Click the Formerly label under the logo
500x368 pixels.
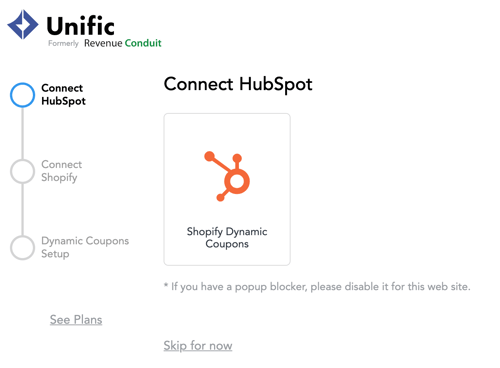(x=63, y=43)
